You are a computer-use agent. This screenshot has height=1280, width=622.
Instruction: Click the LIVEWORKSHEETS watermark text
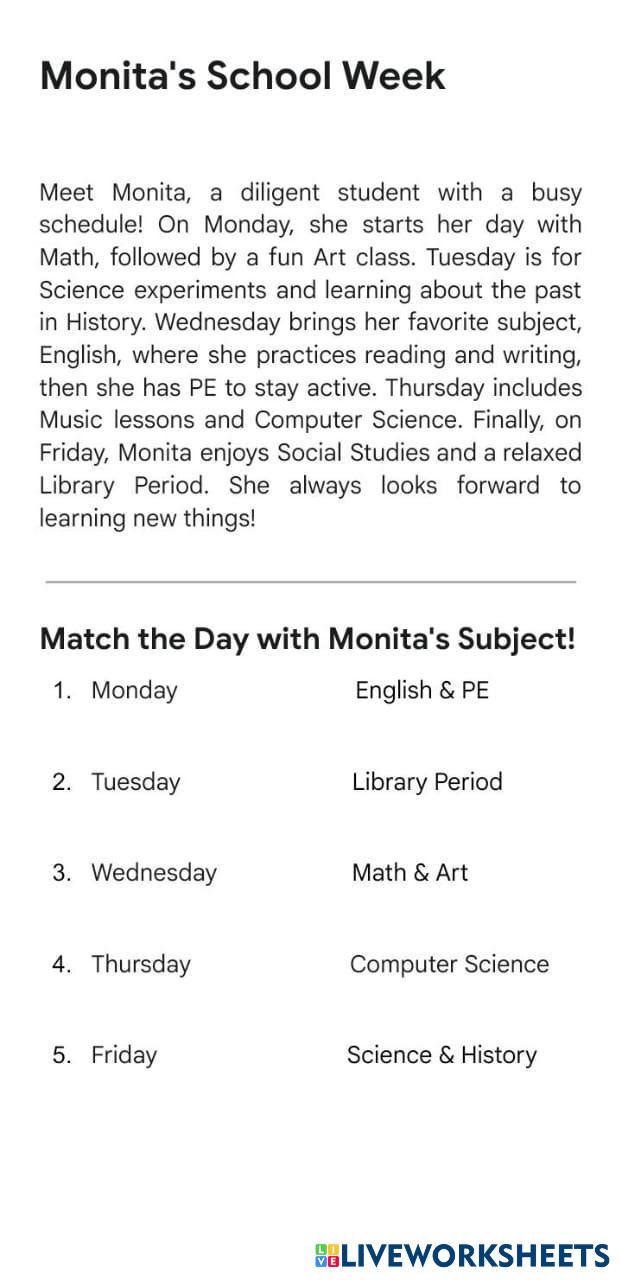(x=475, y=1256)
